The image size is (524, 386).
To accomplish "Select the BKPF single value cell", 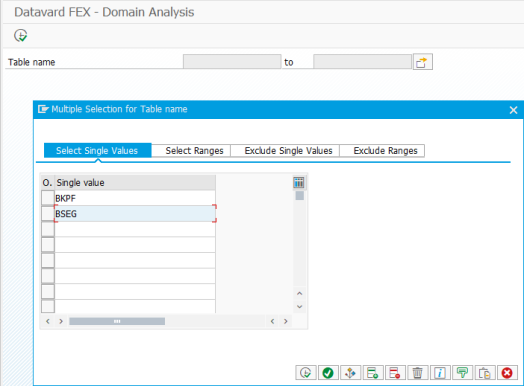I will pyautogui.click(x=135, y=198).
